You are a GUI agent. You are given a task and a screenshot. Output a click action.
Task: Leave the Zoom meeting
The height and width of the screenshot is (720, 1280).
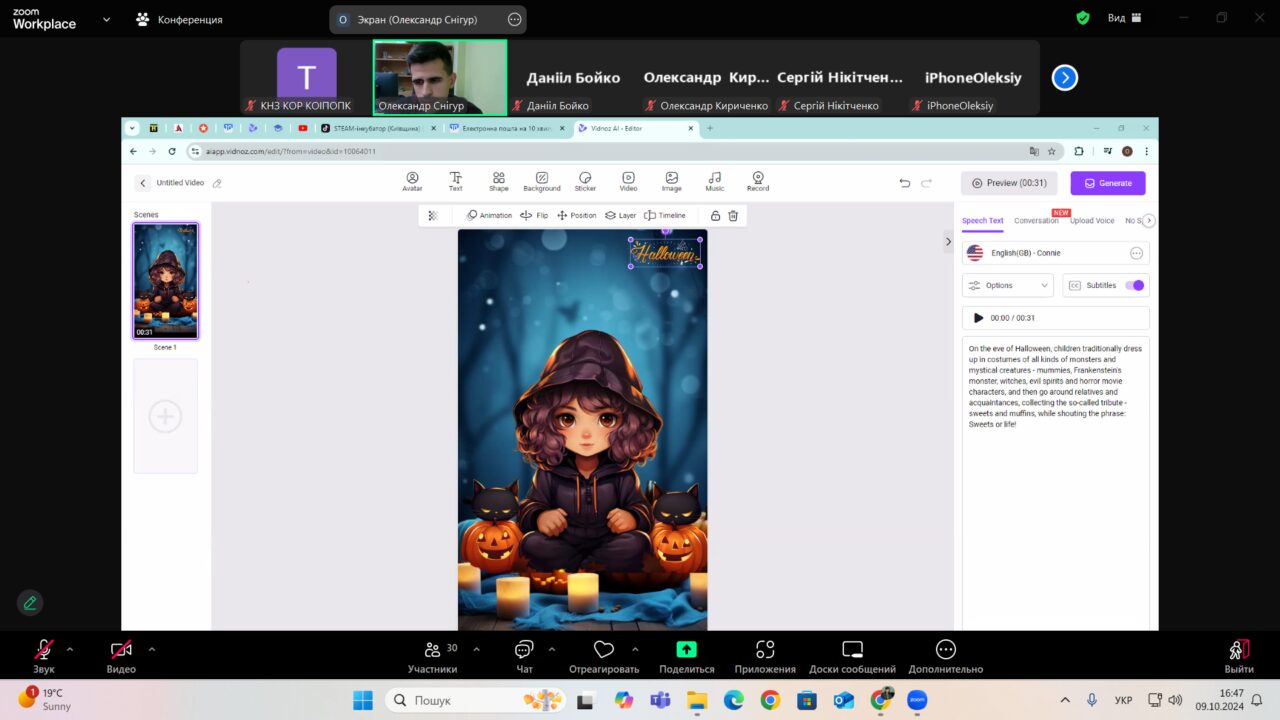click(1239, 655)
